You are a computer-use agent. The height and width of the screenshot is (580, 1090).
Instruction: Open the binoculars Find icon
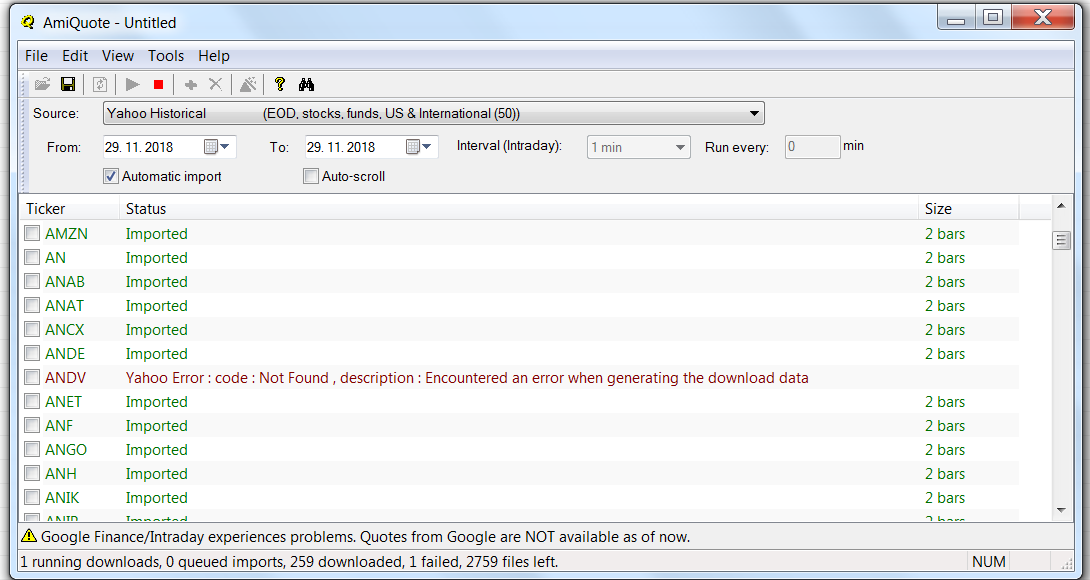pos(306,85)
